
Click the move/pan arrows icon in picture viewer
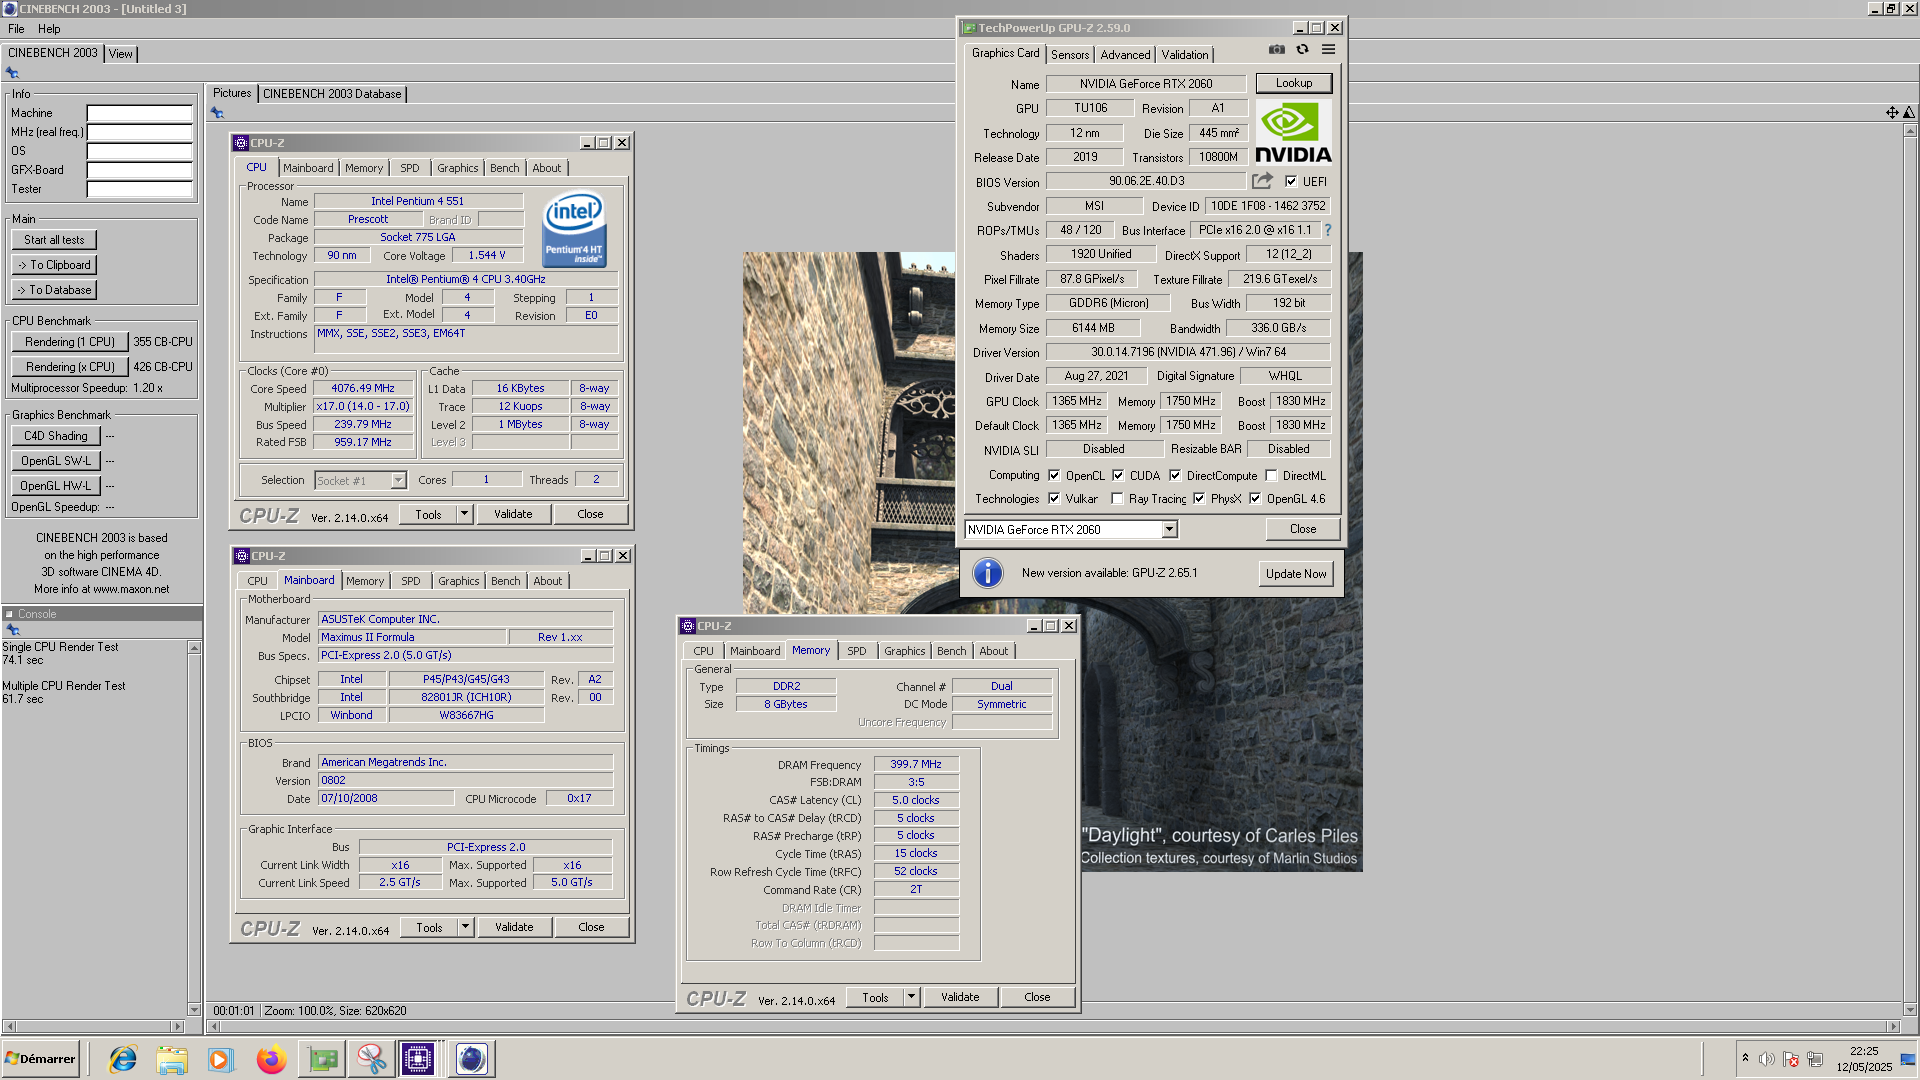[x=1892, y=113]
